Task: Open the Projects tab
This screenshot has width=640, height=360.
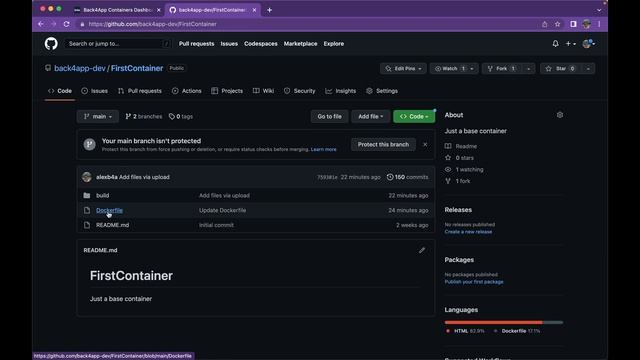Action: pyautogui.click(x=227, y=91)
